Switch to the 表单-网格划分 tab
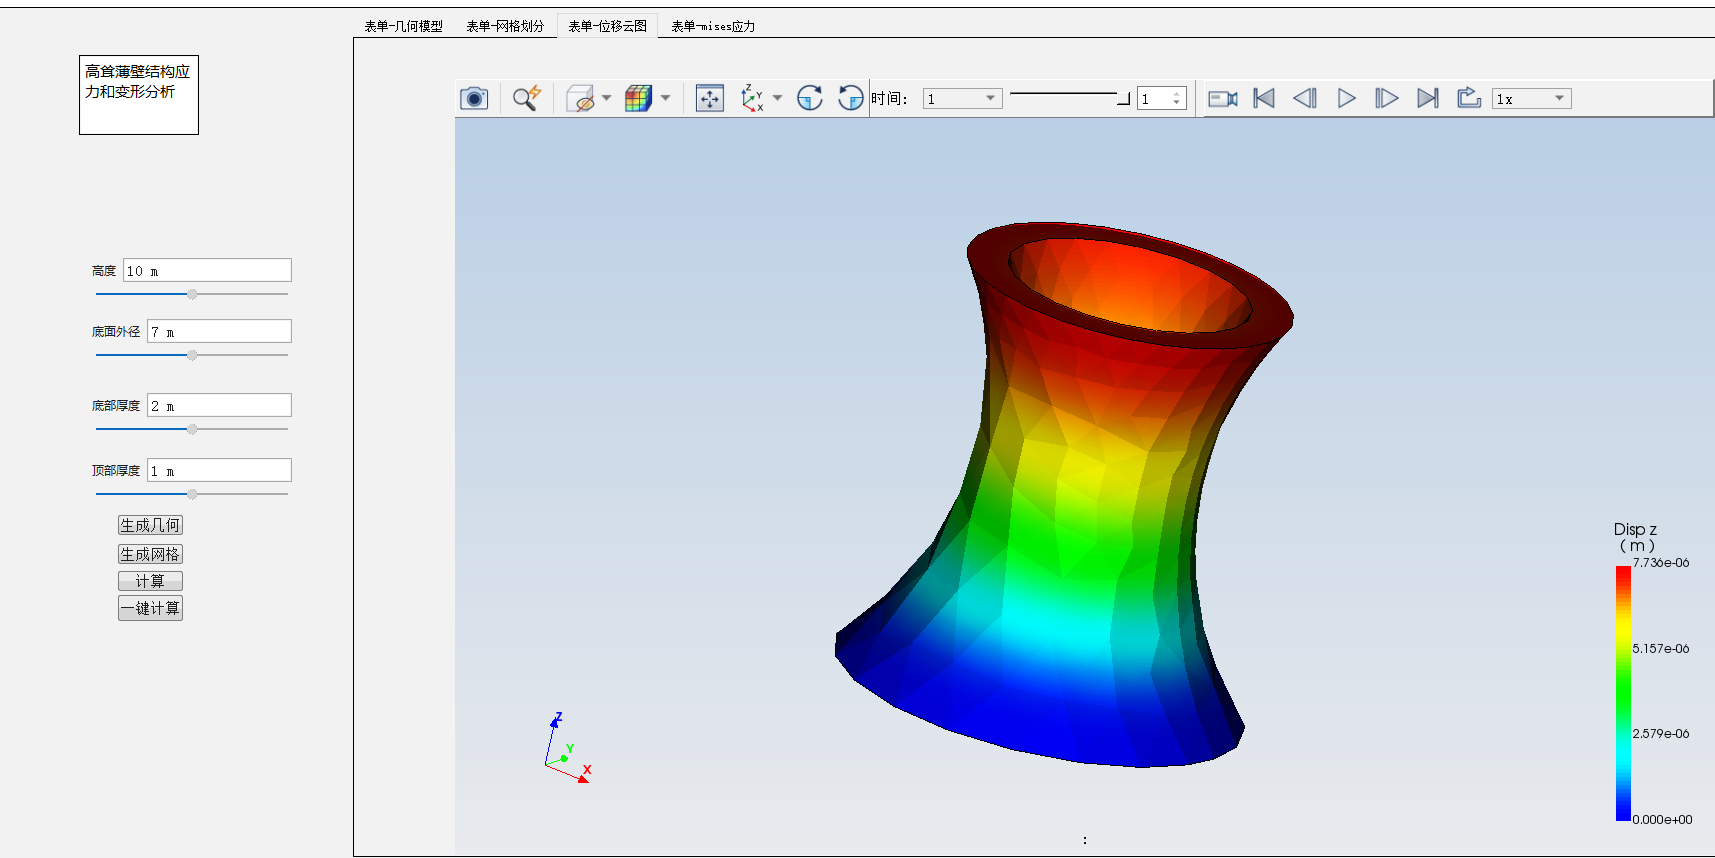 pos(505,26)
